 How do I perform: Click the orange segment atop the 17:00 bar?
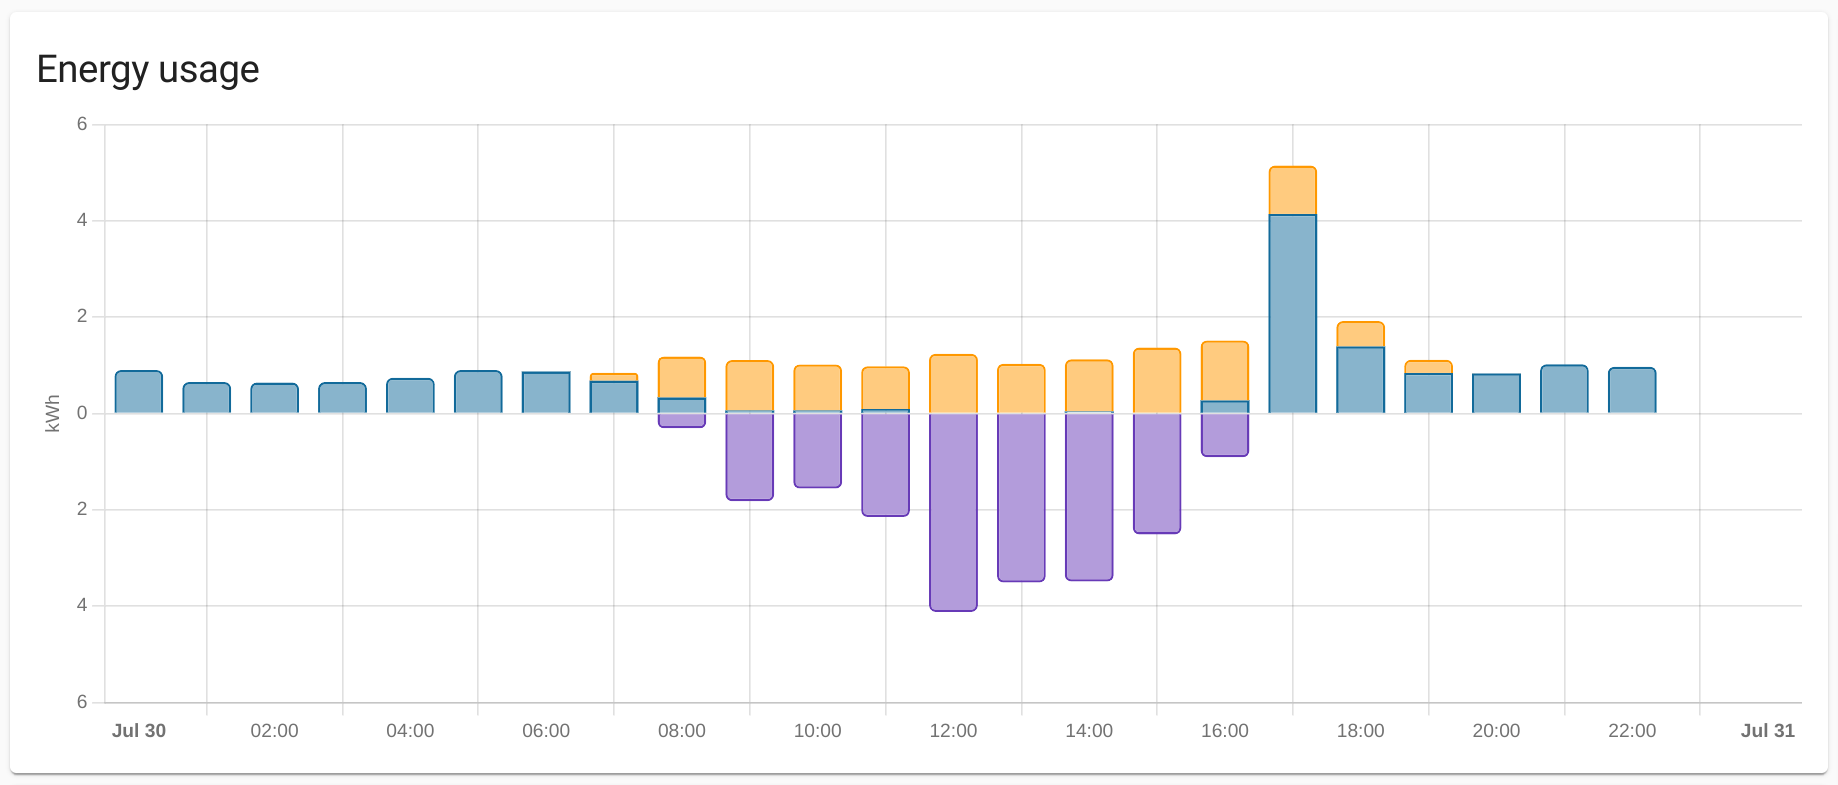click(1292, 191)
